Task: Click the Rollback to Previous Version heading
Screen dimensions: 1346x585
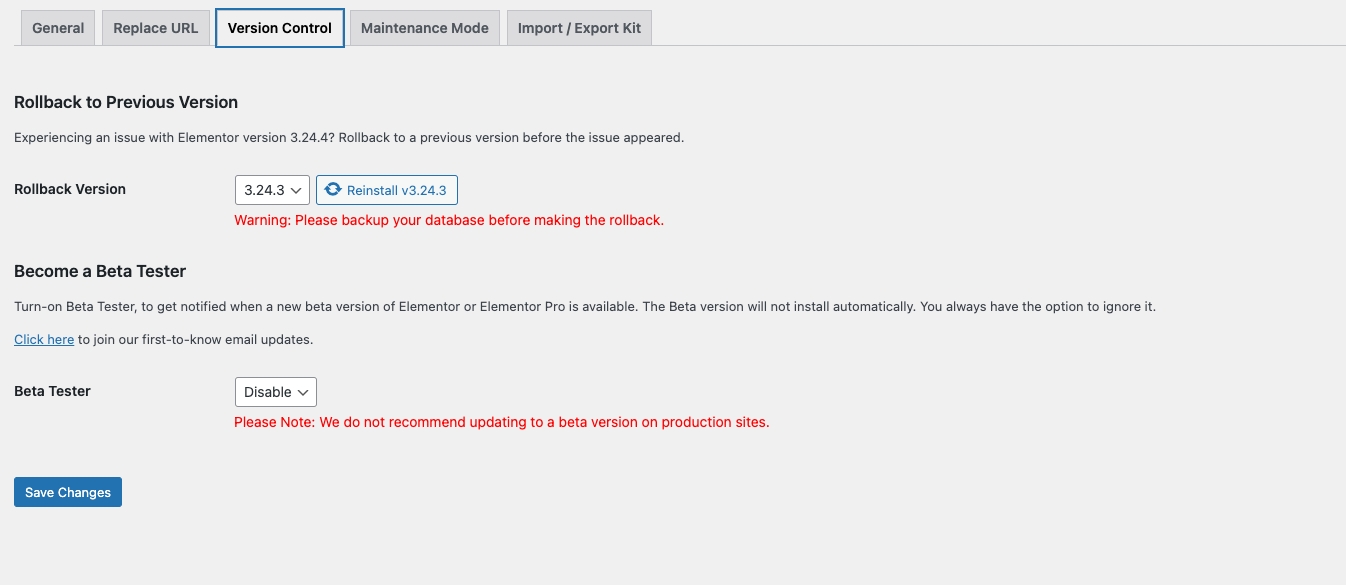Action: [x=126, y=102]
